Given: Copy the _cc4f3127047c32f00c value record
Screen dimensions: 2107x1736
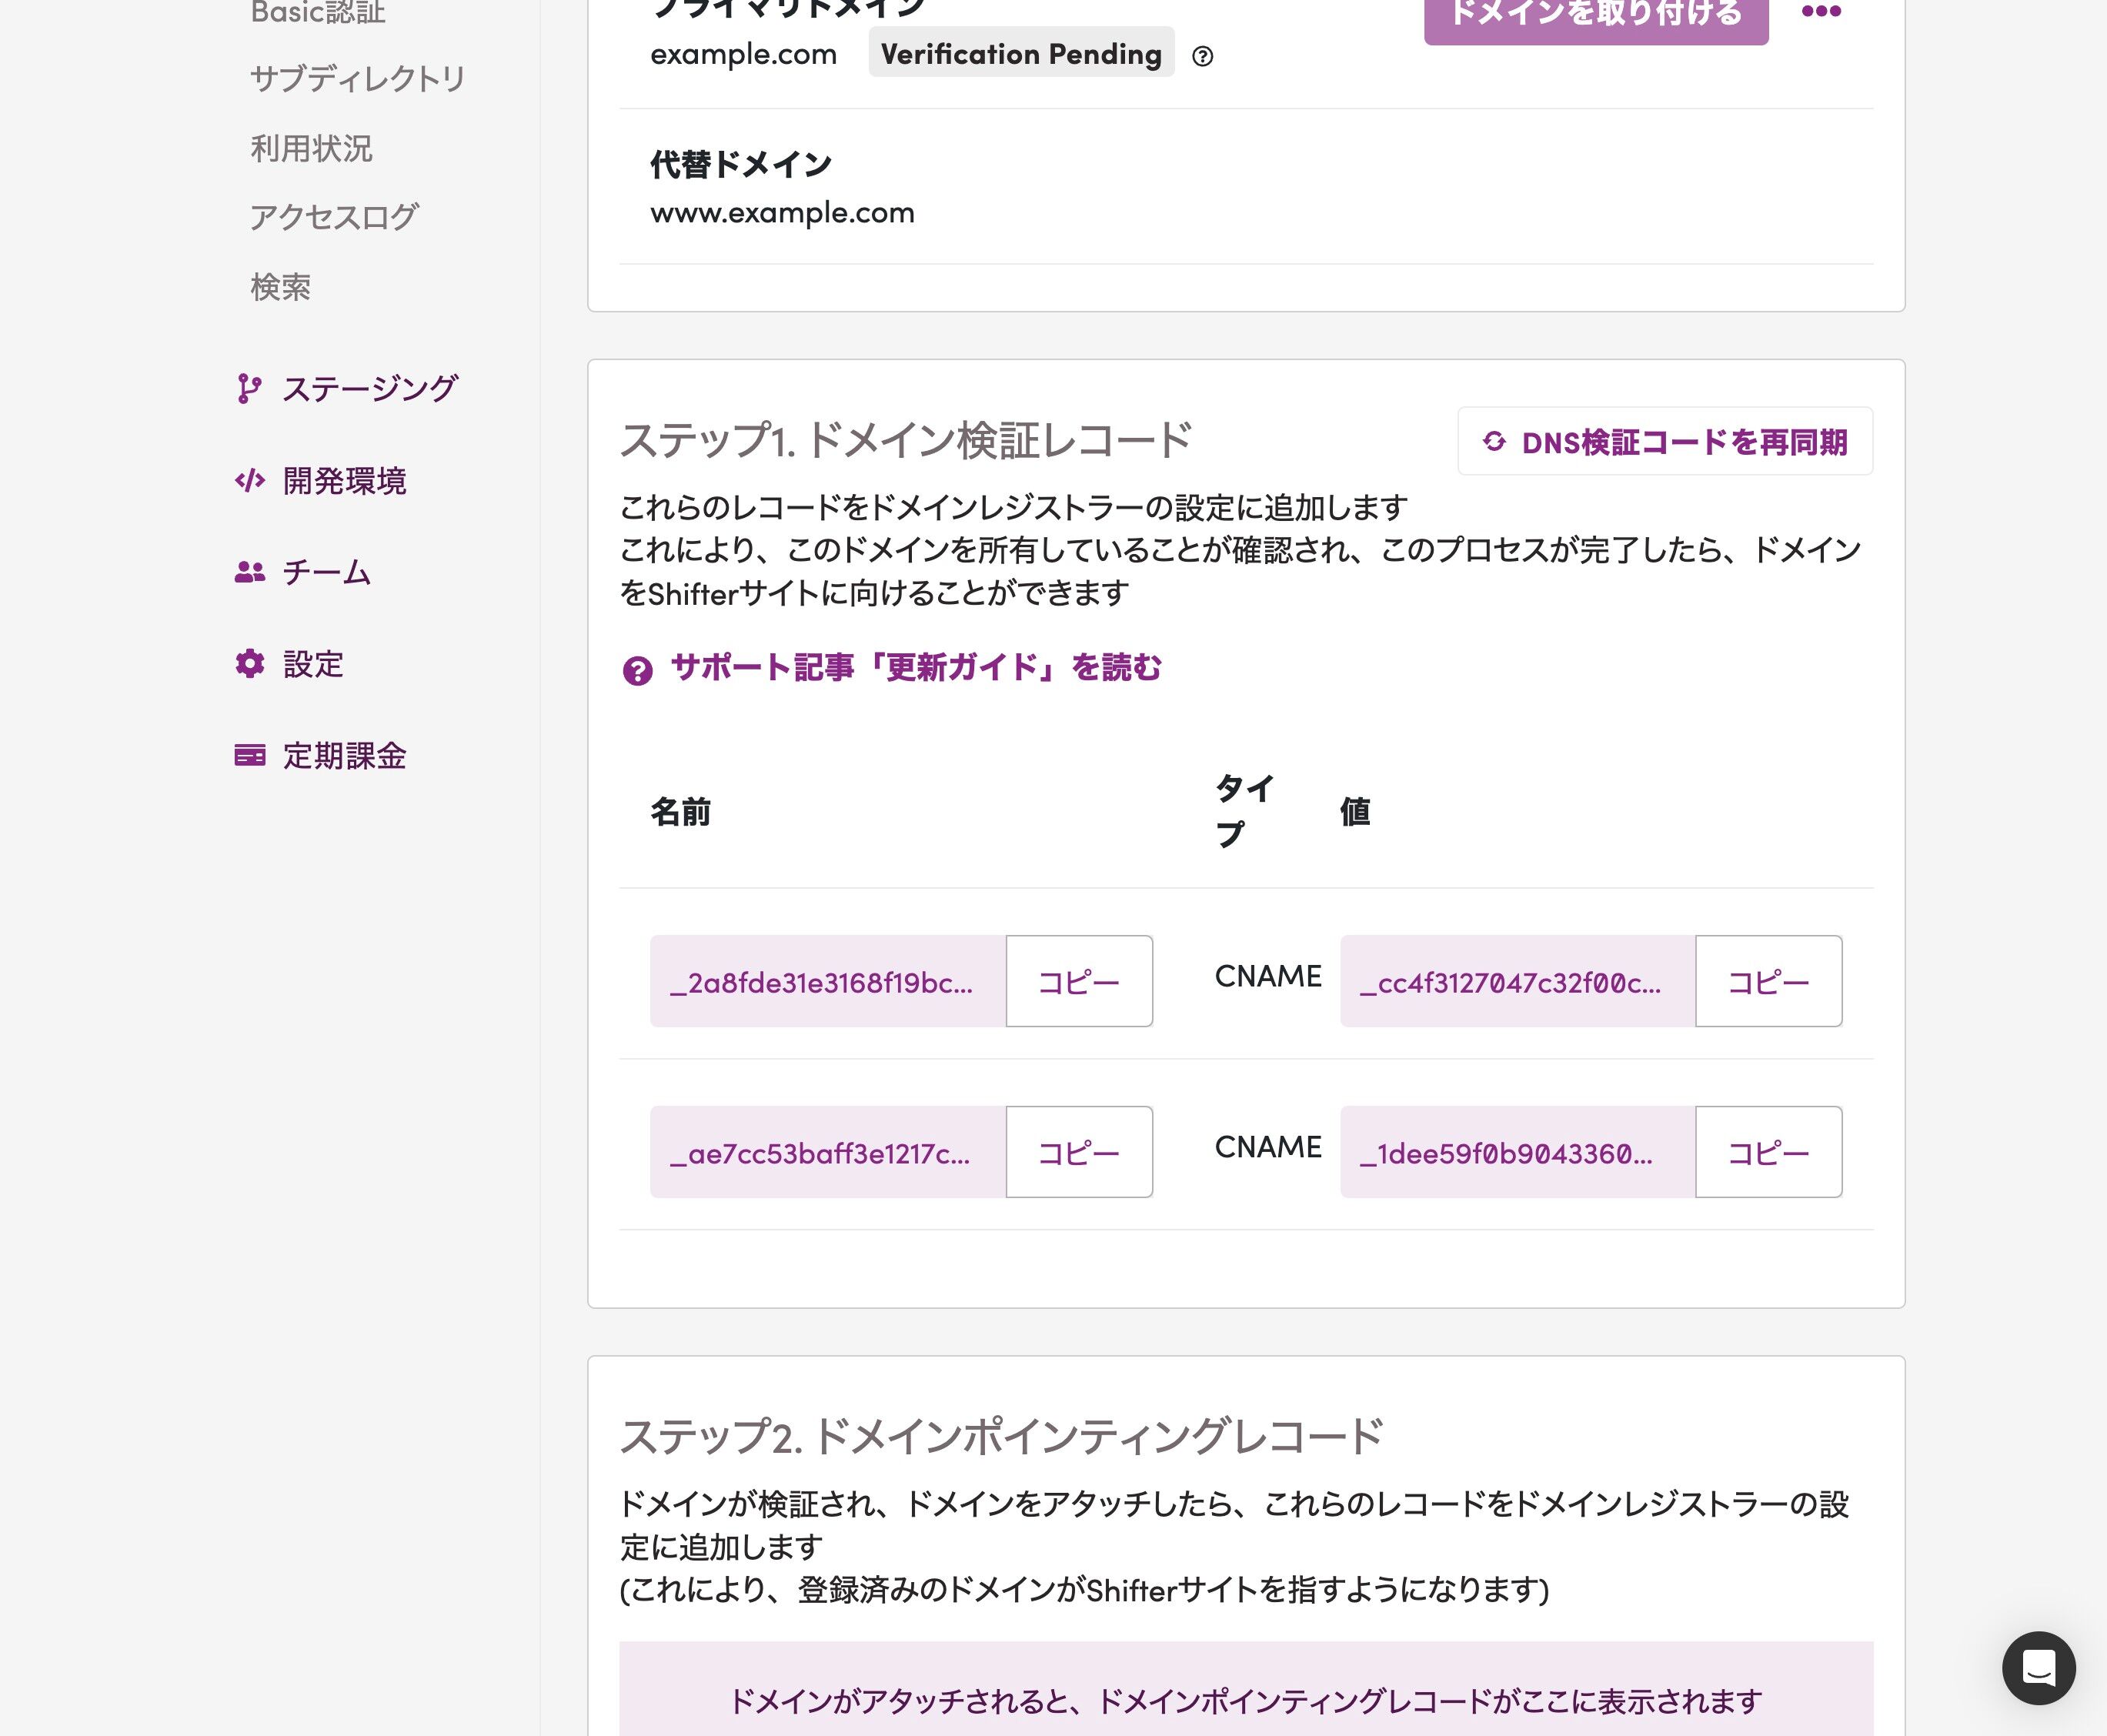Looking at the screenshot, I should click(1768, 981).
